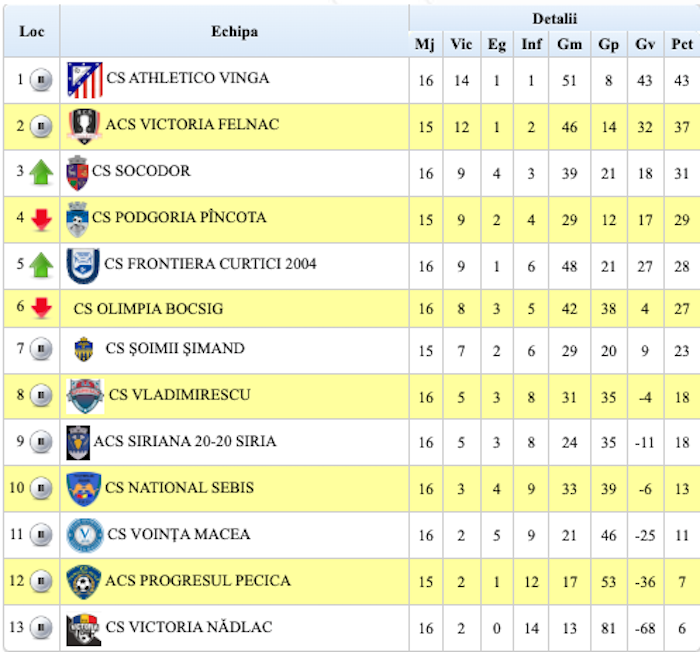Click the CS Frontiera Curtici 2004 logo
The height and width of the screenshot is (652, 700).
click(x=83, y=265)
